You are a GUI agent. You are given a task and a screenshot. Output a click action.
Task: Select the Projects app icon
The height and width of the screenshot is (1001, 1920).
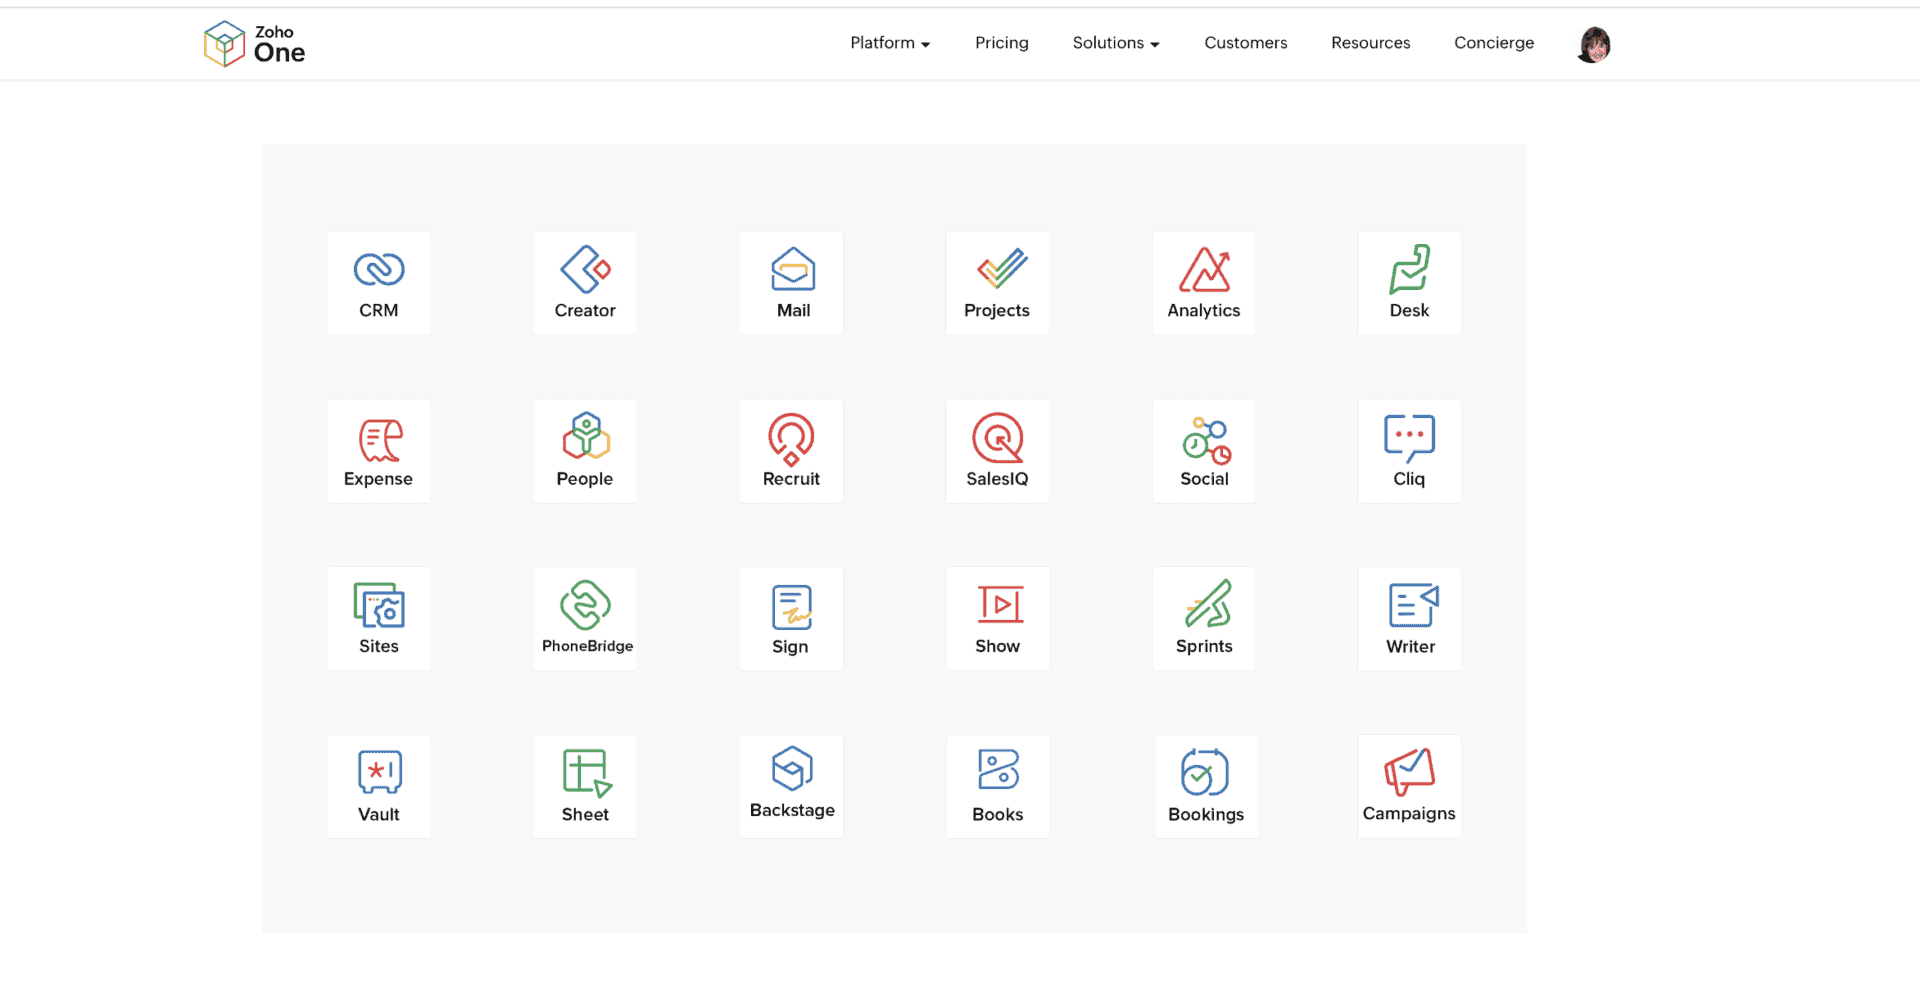pos(997,282)
